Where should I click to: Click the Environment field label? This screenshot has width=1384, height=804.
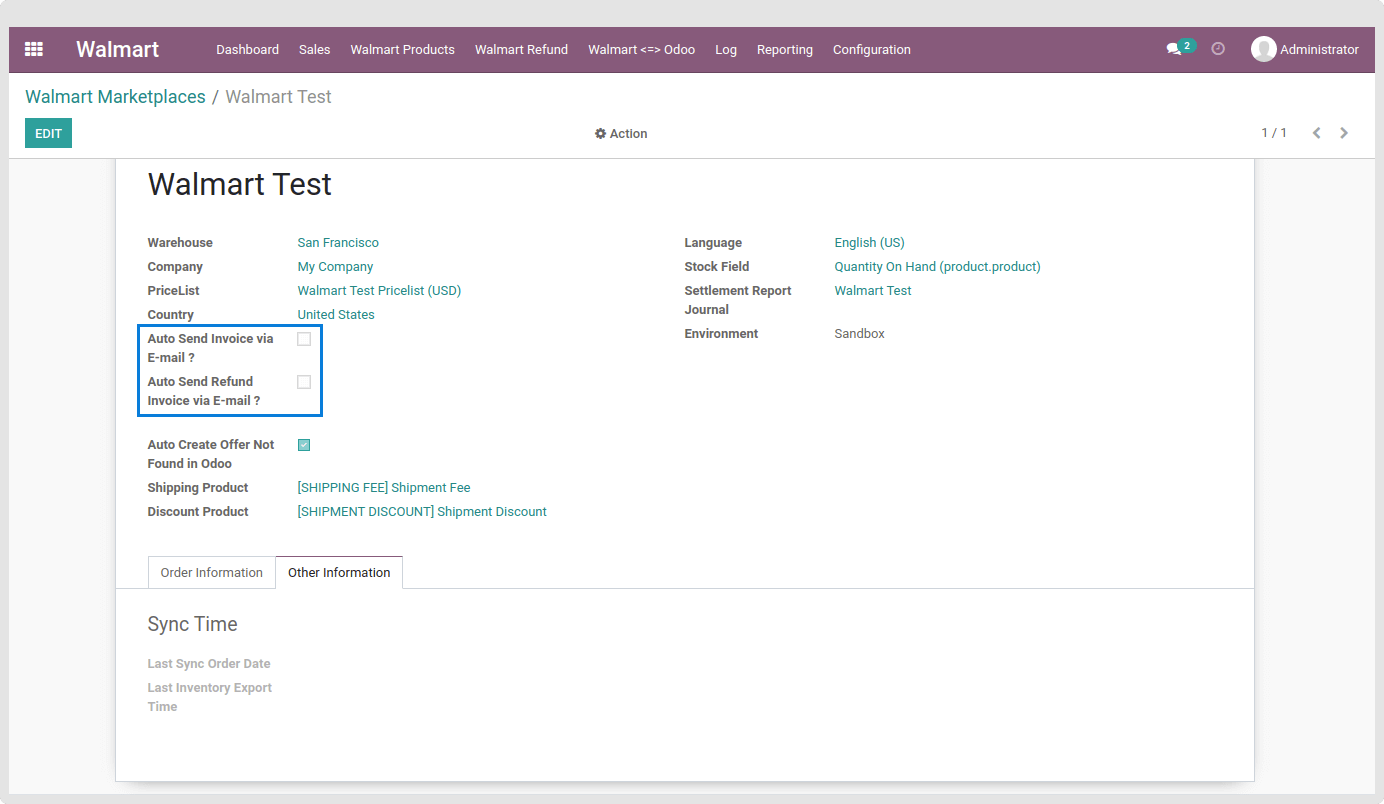[722, 334]
